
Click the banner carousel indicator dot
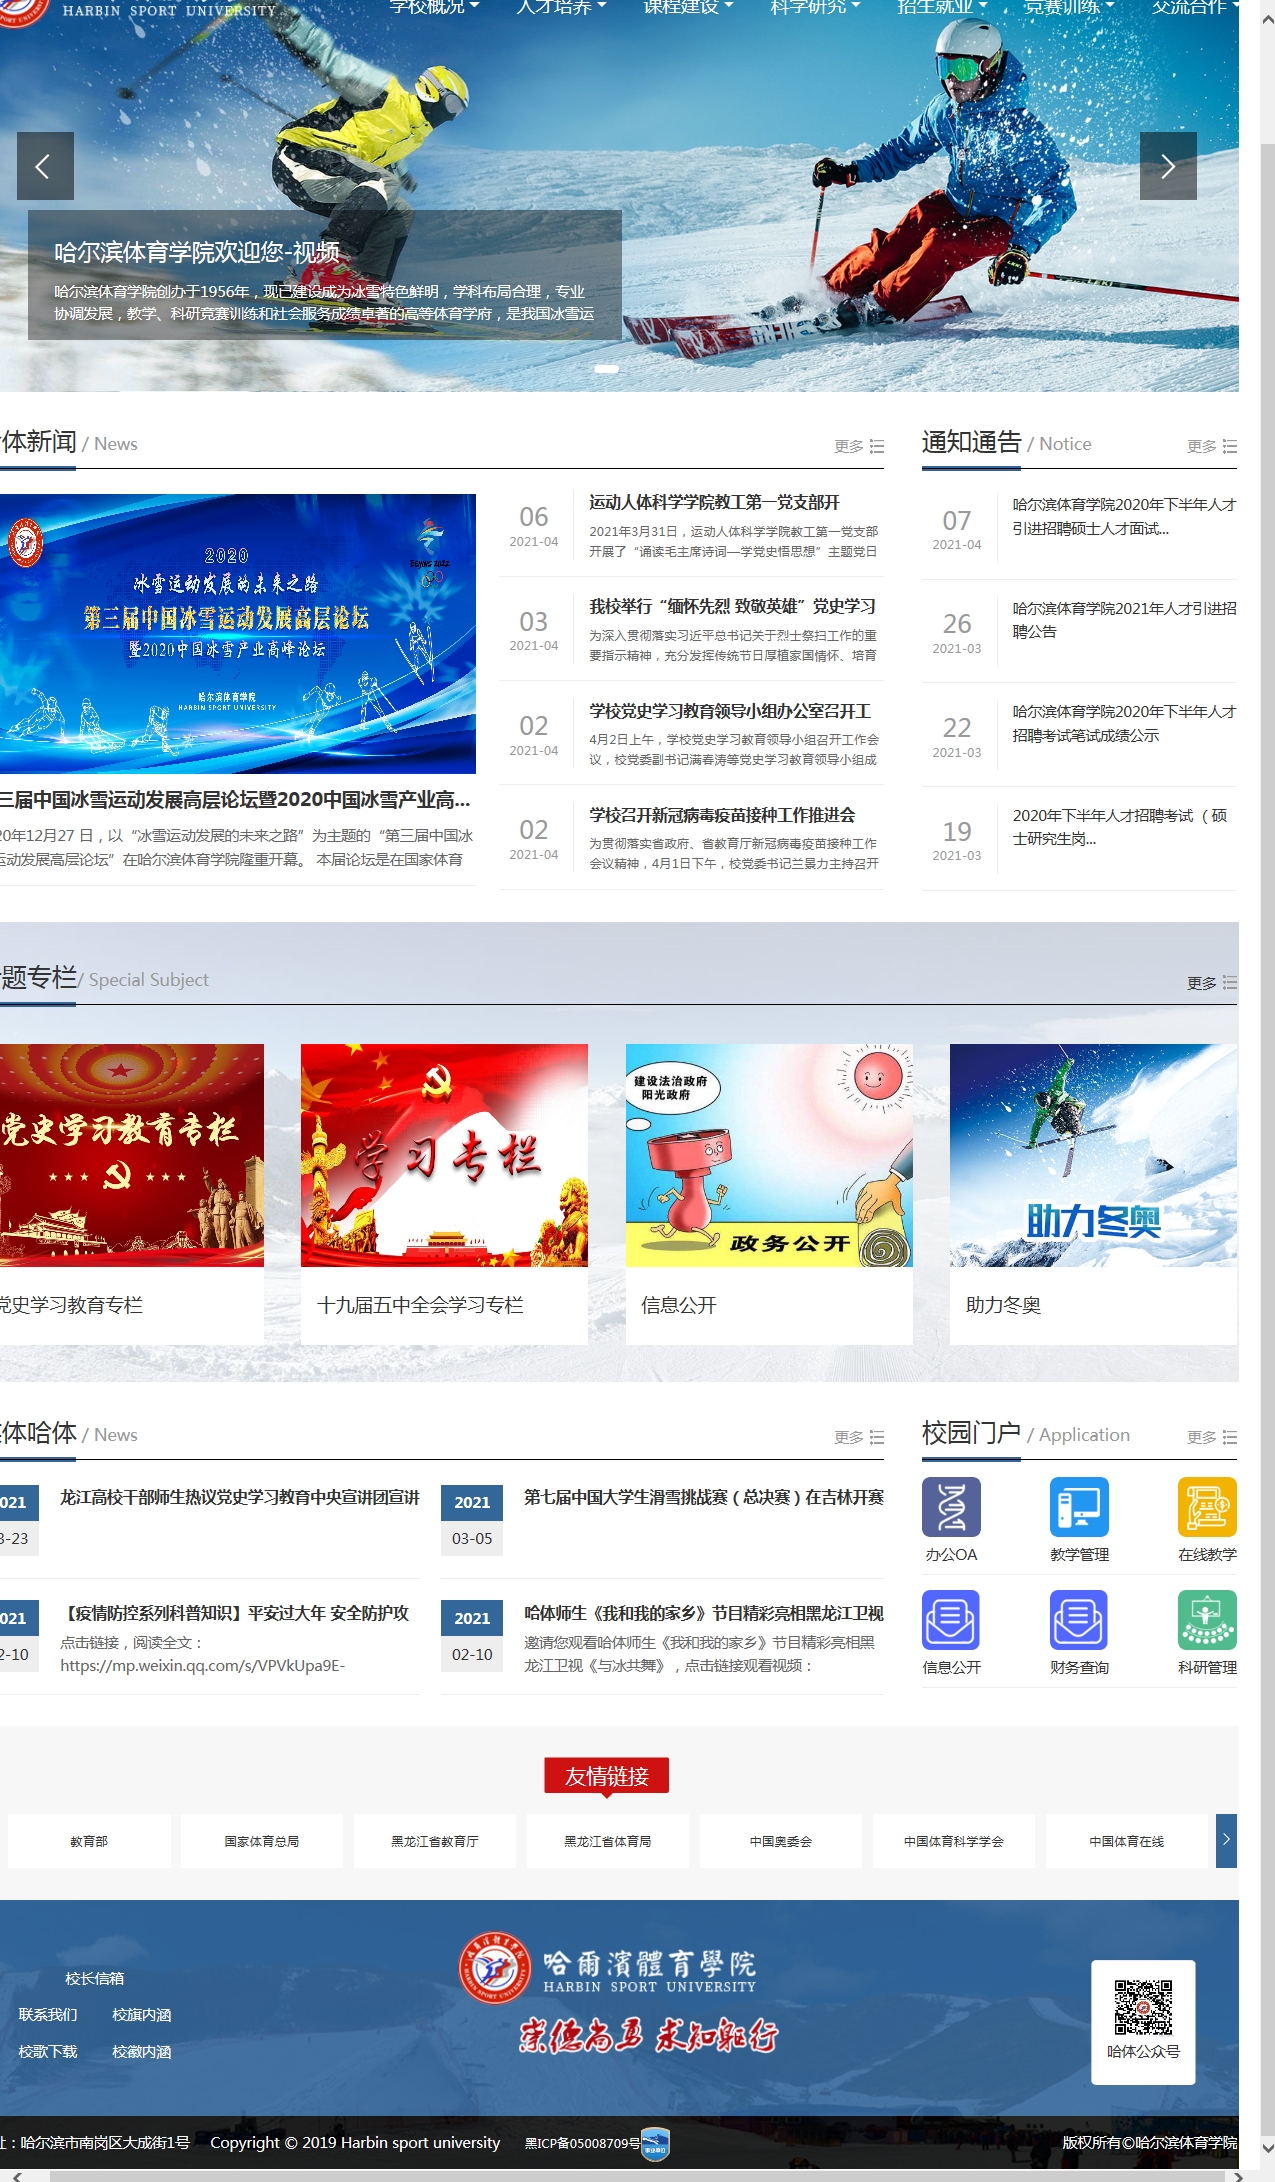[606, 369]
